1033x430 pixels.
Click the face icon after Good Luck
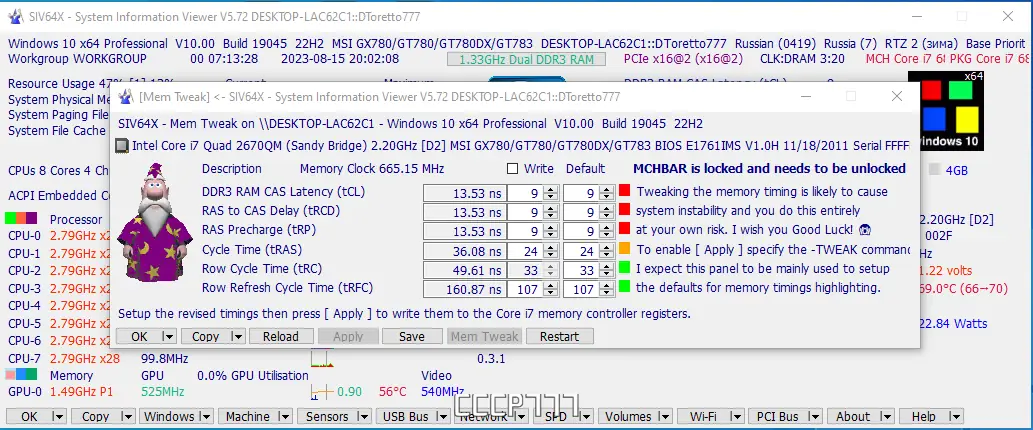pyautogui.click(x=865, y=230)
